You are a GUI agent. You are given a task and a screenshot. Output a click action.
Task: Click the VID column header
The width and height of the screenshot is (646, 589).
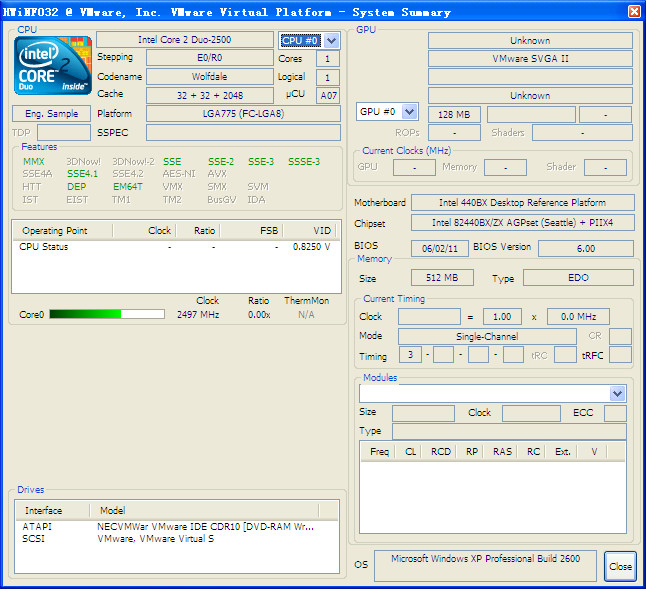click(x=309, y=231)
